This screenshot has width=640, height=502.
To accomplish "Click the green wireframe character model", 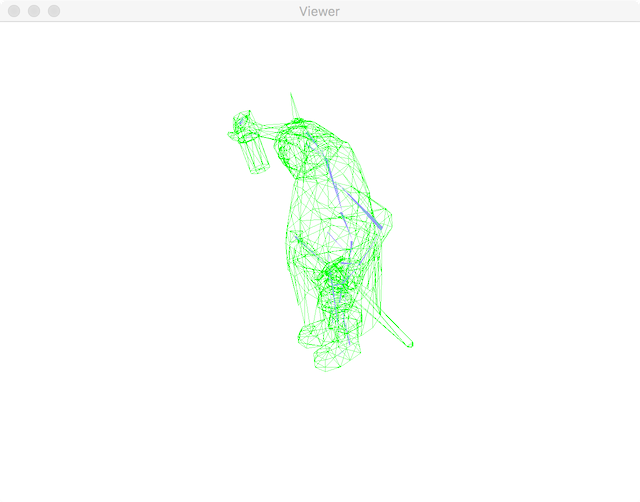I will [x=320, y=232].
